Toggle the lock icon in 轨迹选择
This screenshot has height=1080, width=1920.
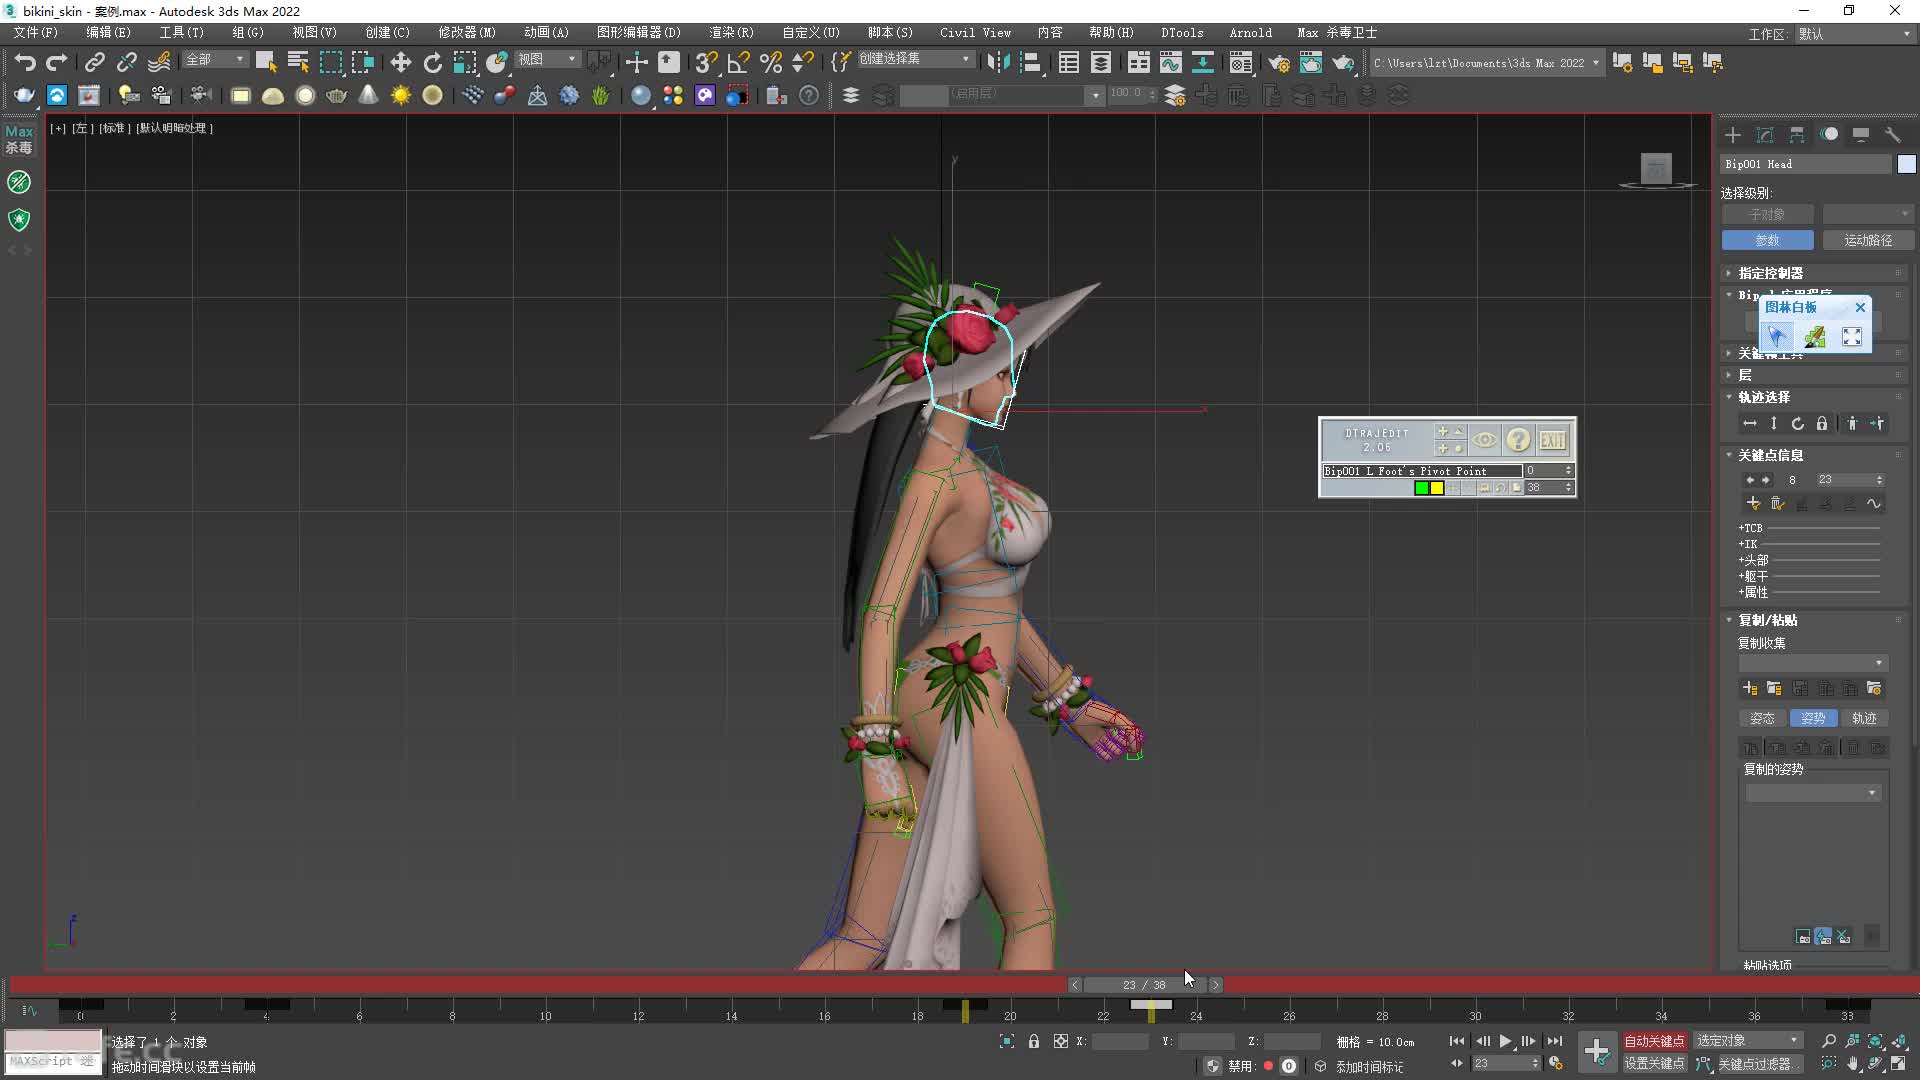[1822, 424]
